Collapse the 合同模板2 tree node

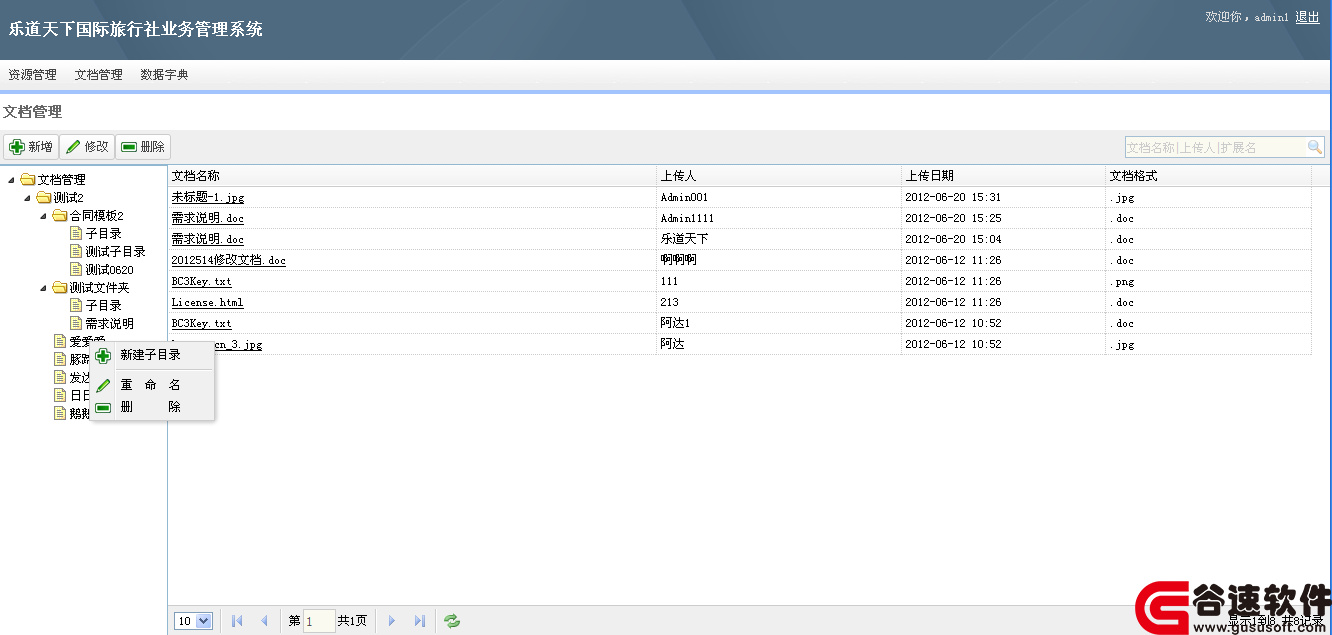point(43,216)
